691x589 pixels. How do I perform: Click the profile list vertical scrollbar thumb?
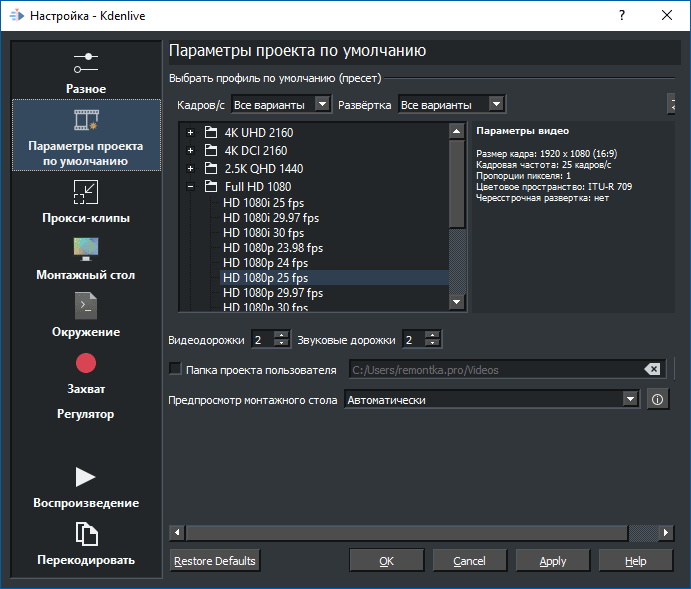pos(457,184)
